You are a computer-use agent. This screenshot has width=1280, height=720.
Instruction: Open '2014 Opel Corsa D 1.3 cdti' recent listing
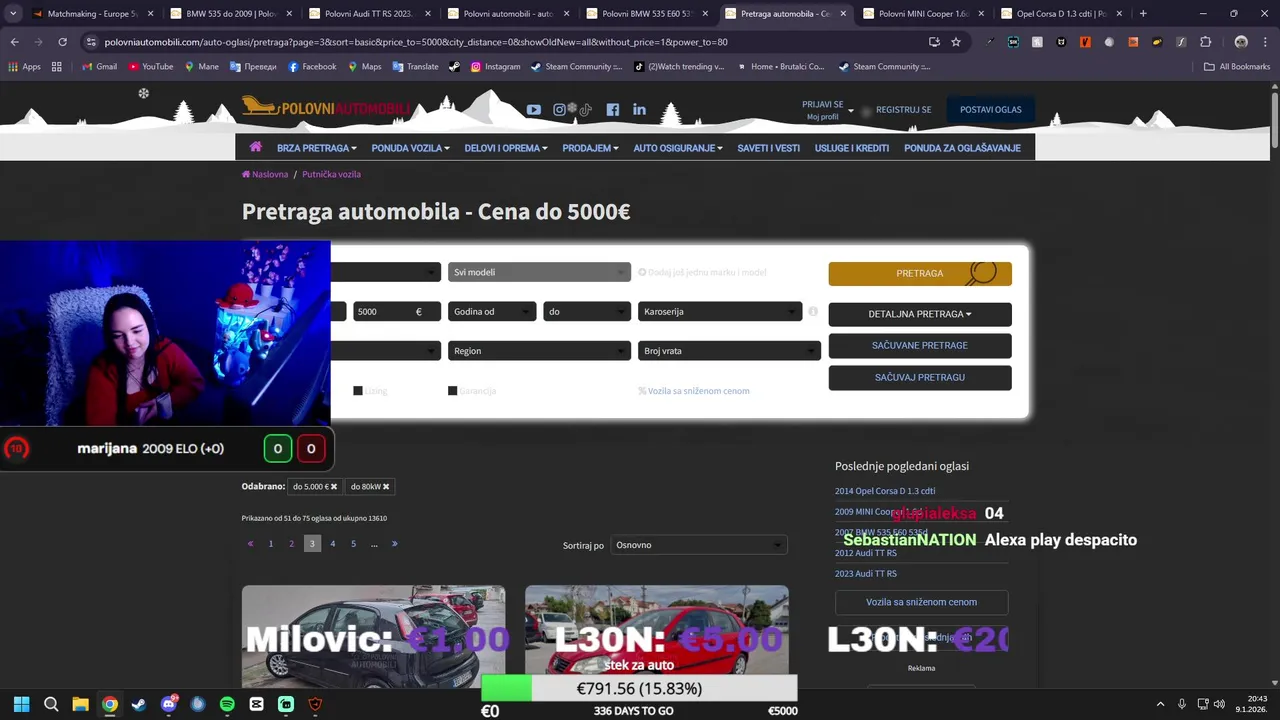click(885, 491)
